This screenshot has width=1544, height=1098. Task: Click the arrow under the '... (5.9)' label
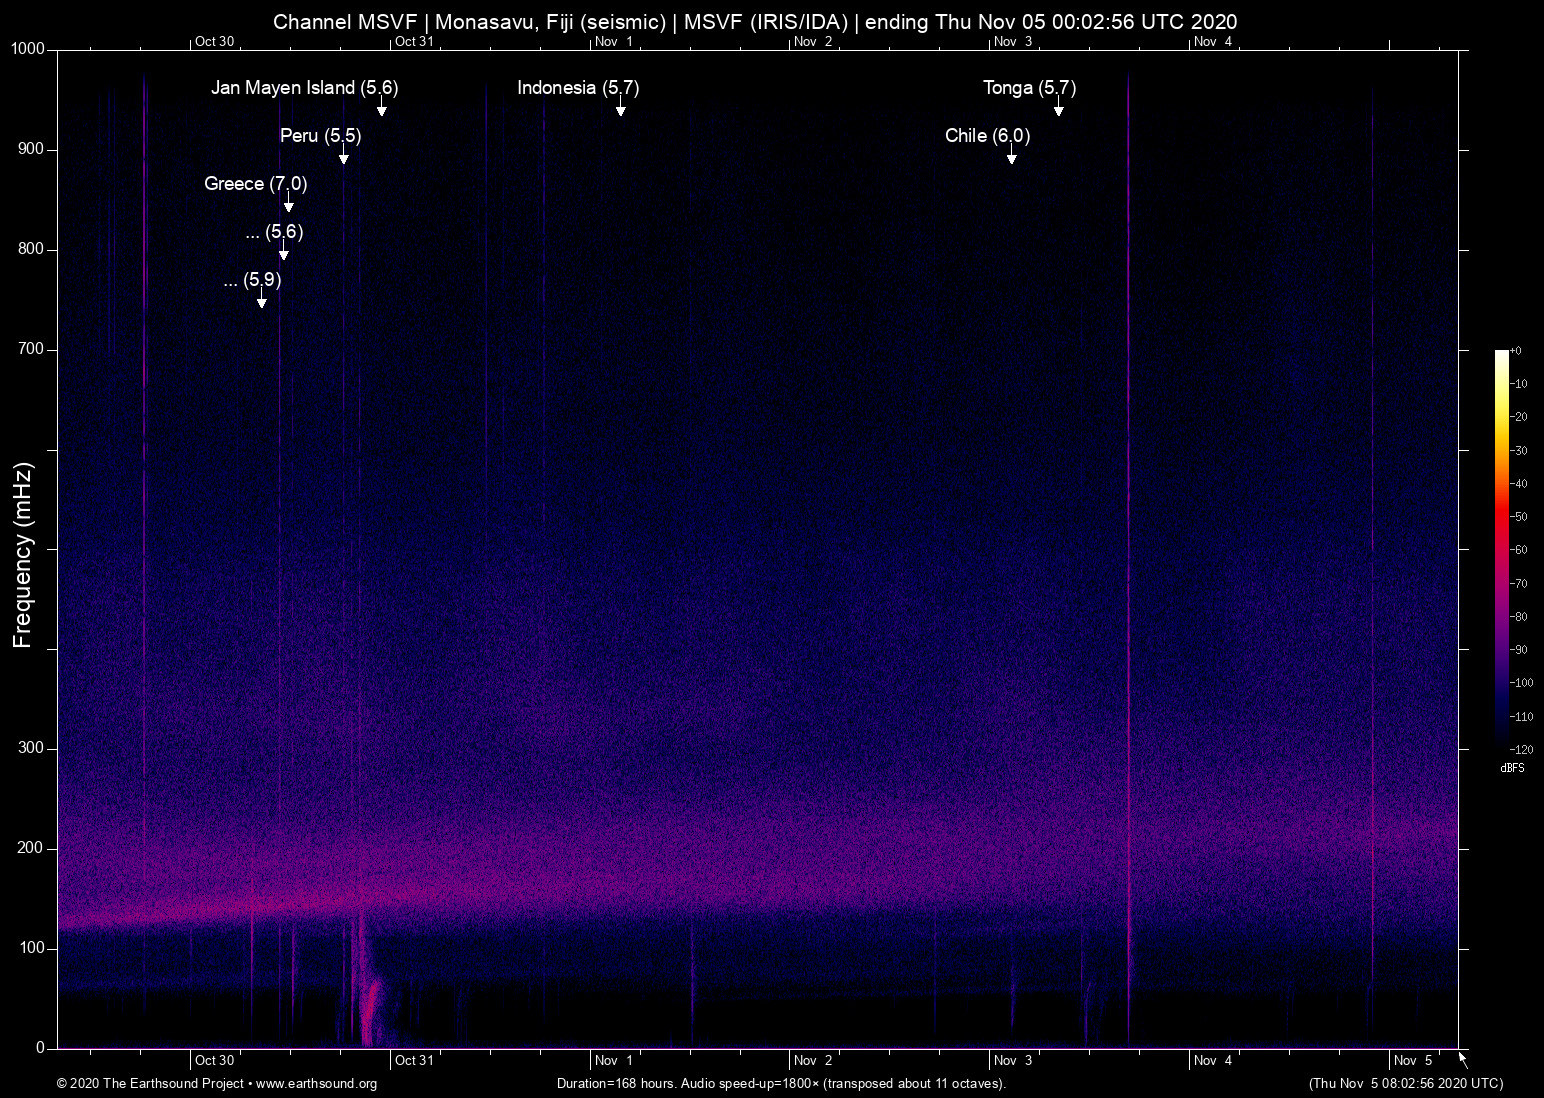[x=261, y=301]
